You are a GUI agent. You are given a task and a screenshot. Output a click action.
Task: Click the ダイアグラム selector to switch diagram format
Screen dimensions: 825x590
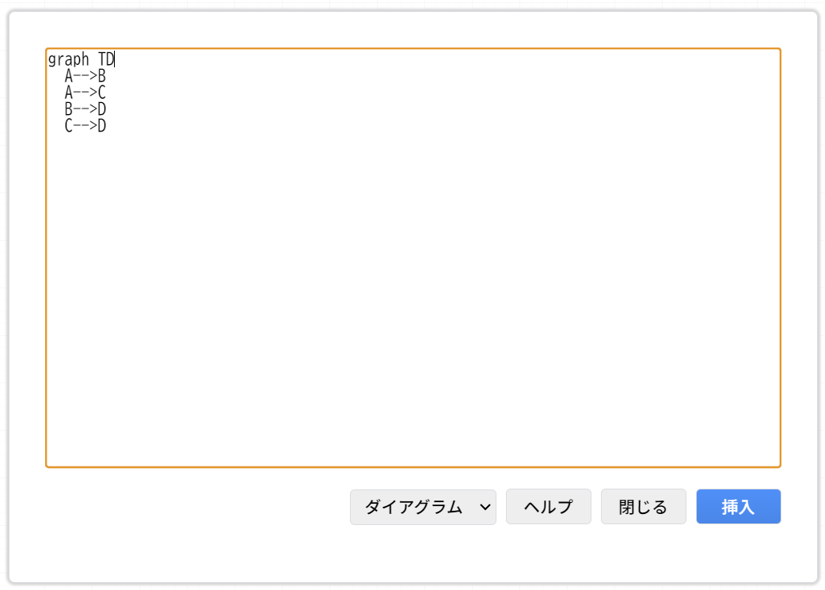[421, 507]
